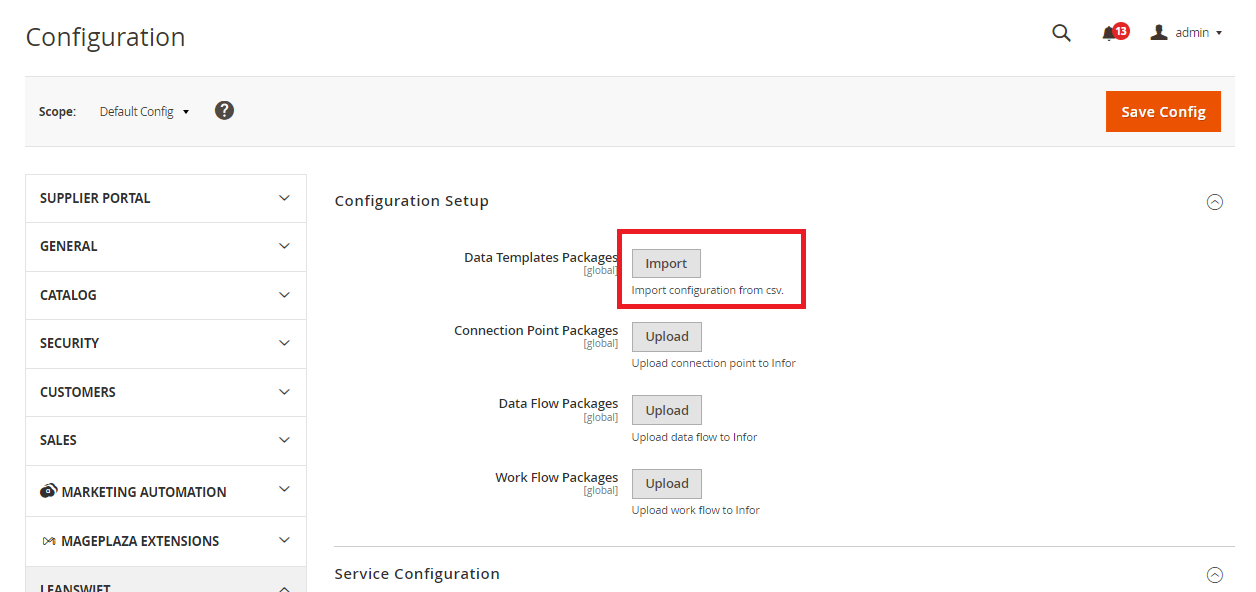
Task: Expand the Catalog settings section
Action: click(284, 295)
